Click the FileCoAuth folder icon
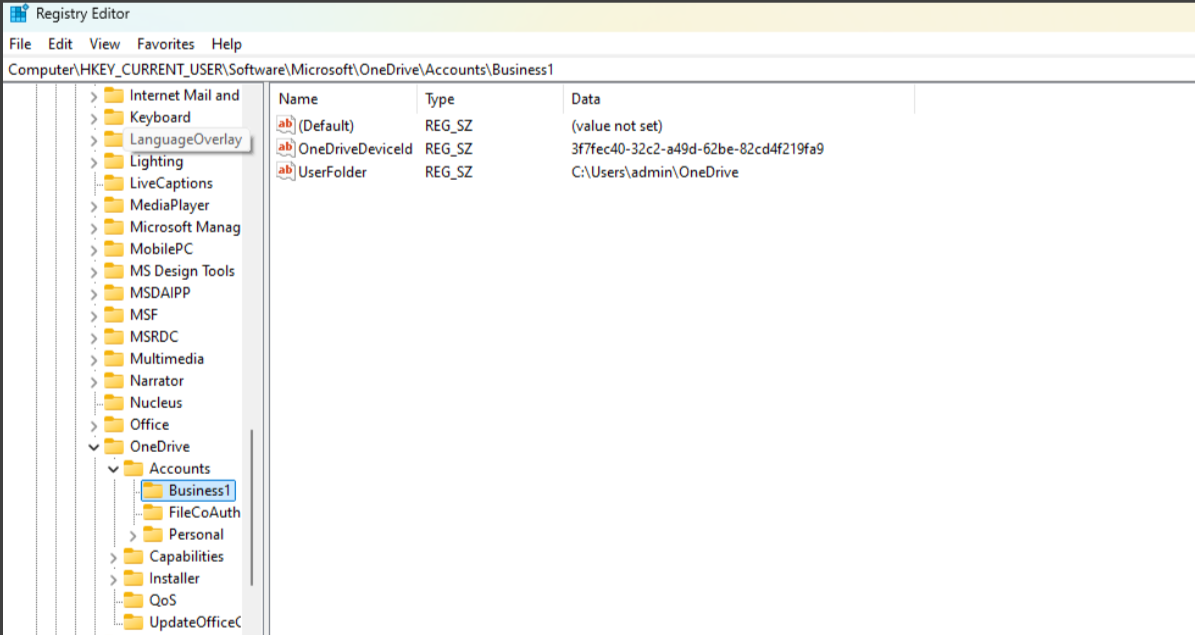1195x635 pixels. [x=153, y=512]
